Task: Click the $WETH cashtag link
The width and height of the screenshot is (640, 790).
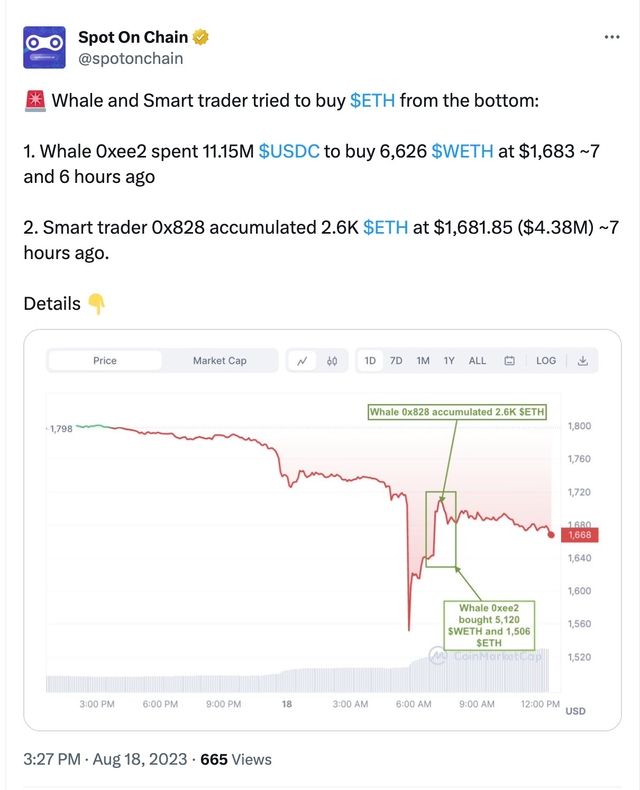Action: click(x=461, y=151)
